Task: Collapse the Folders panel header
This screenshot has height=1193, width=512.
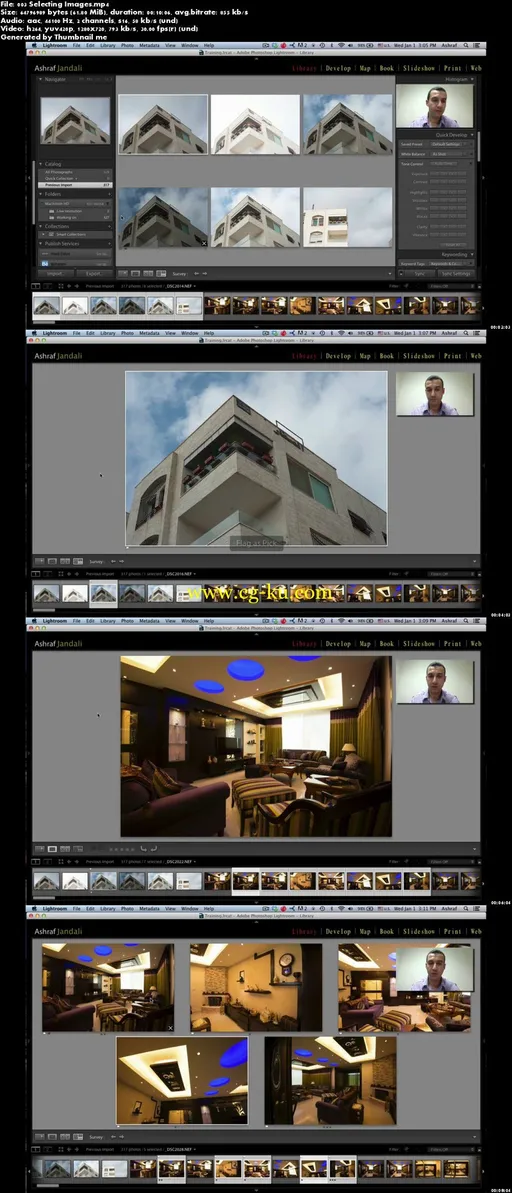Action: [75, 194]
